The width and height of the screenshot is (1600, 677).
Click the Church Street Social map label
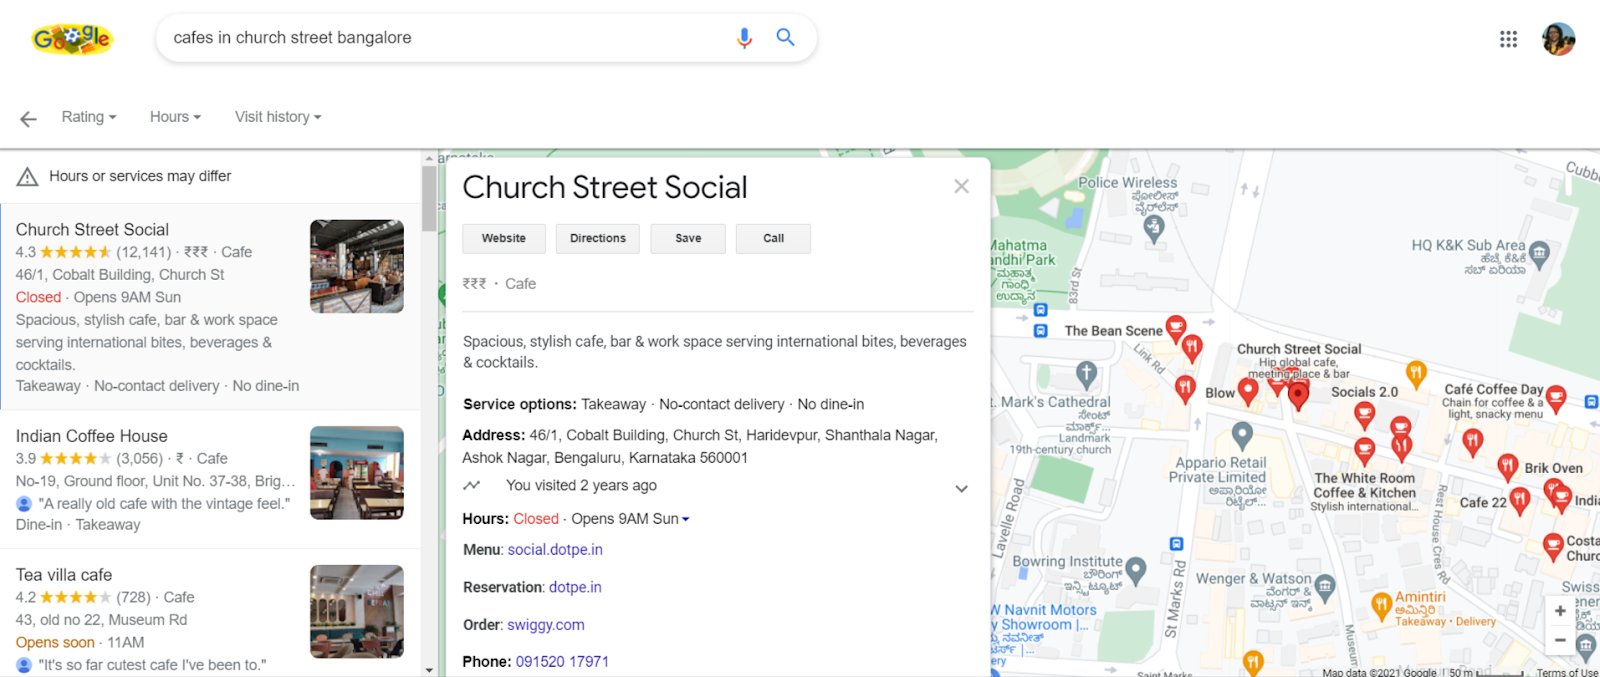point(1299,349)
